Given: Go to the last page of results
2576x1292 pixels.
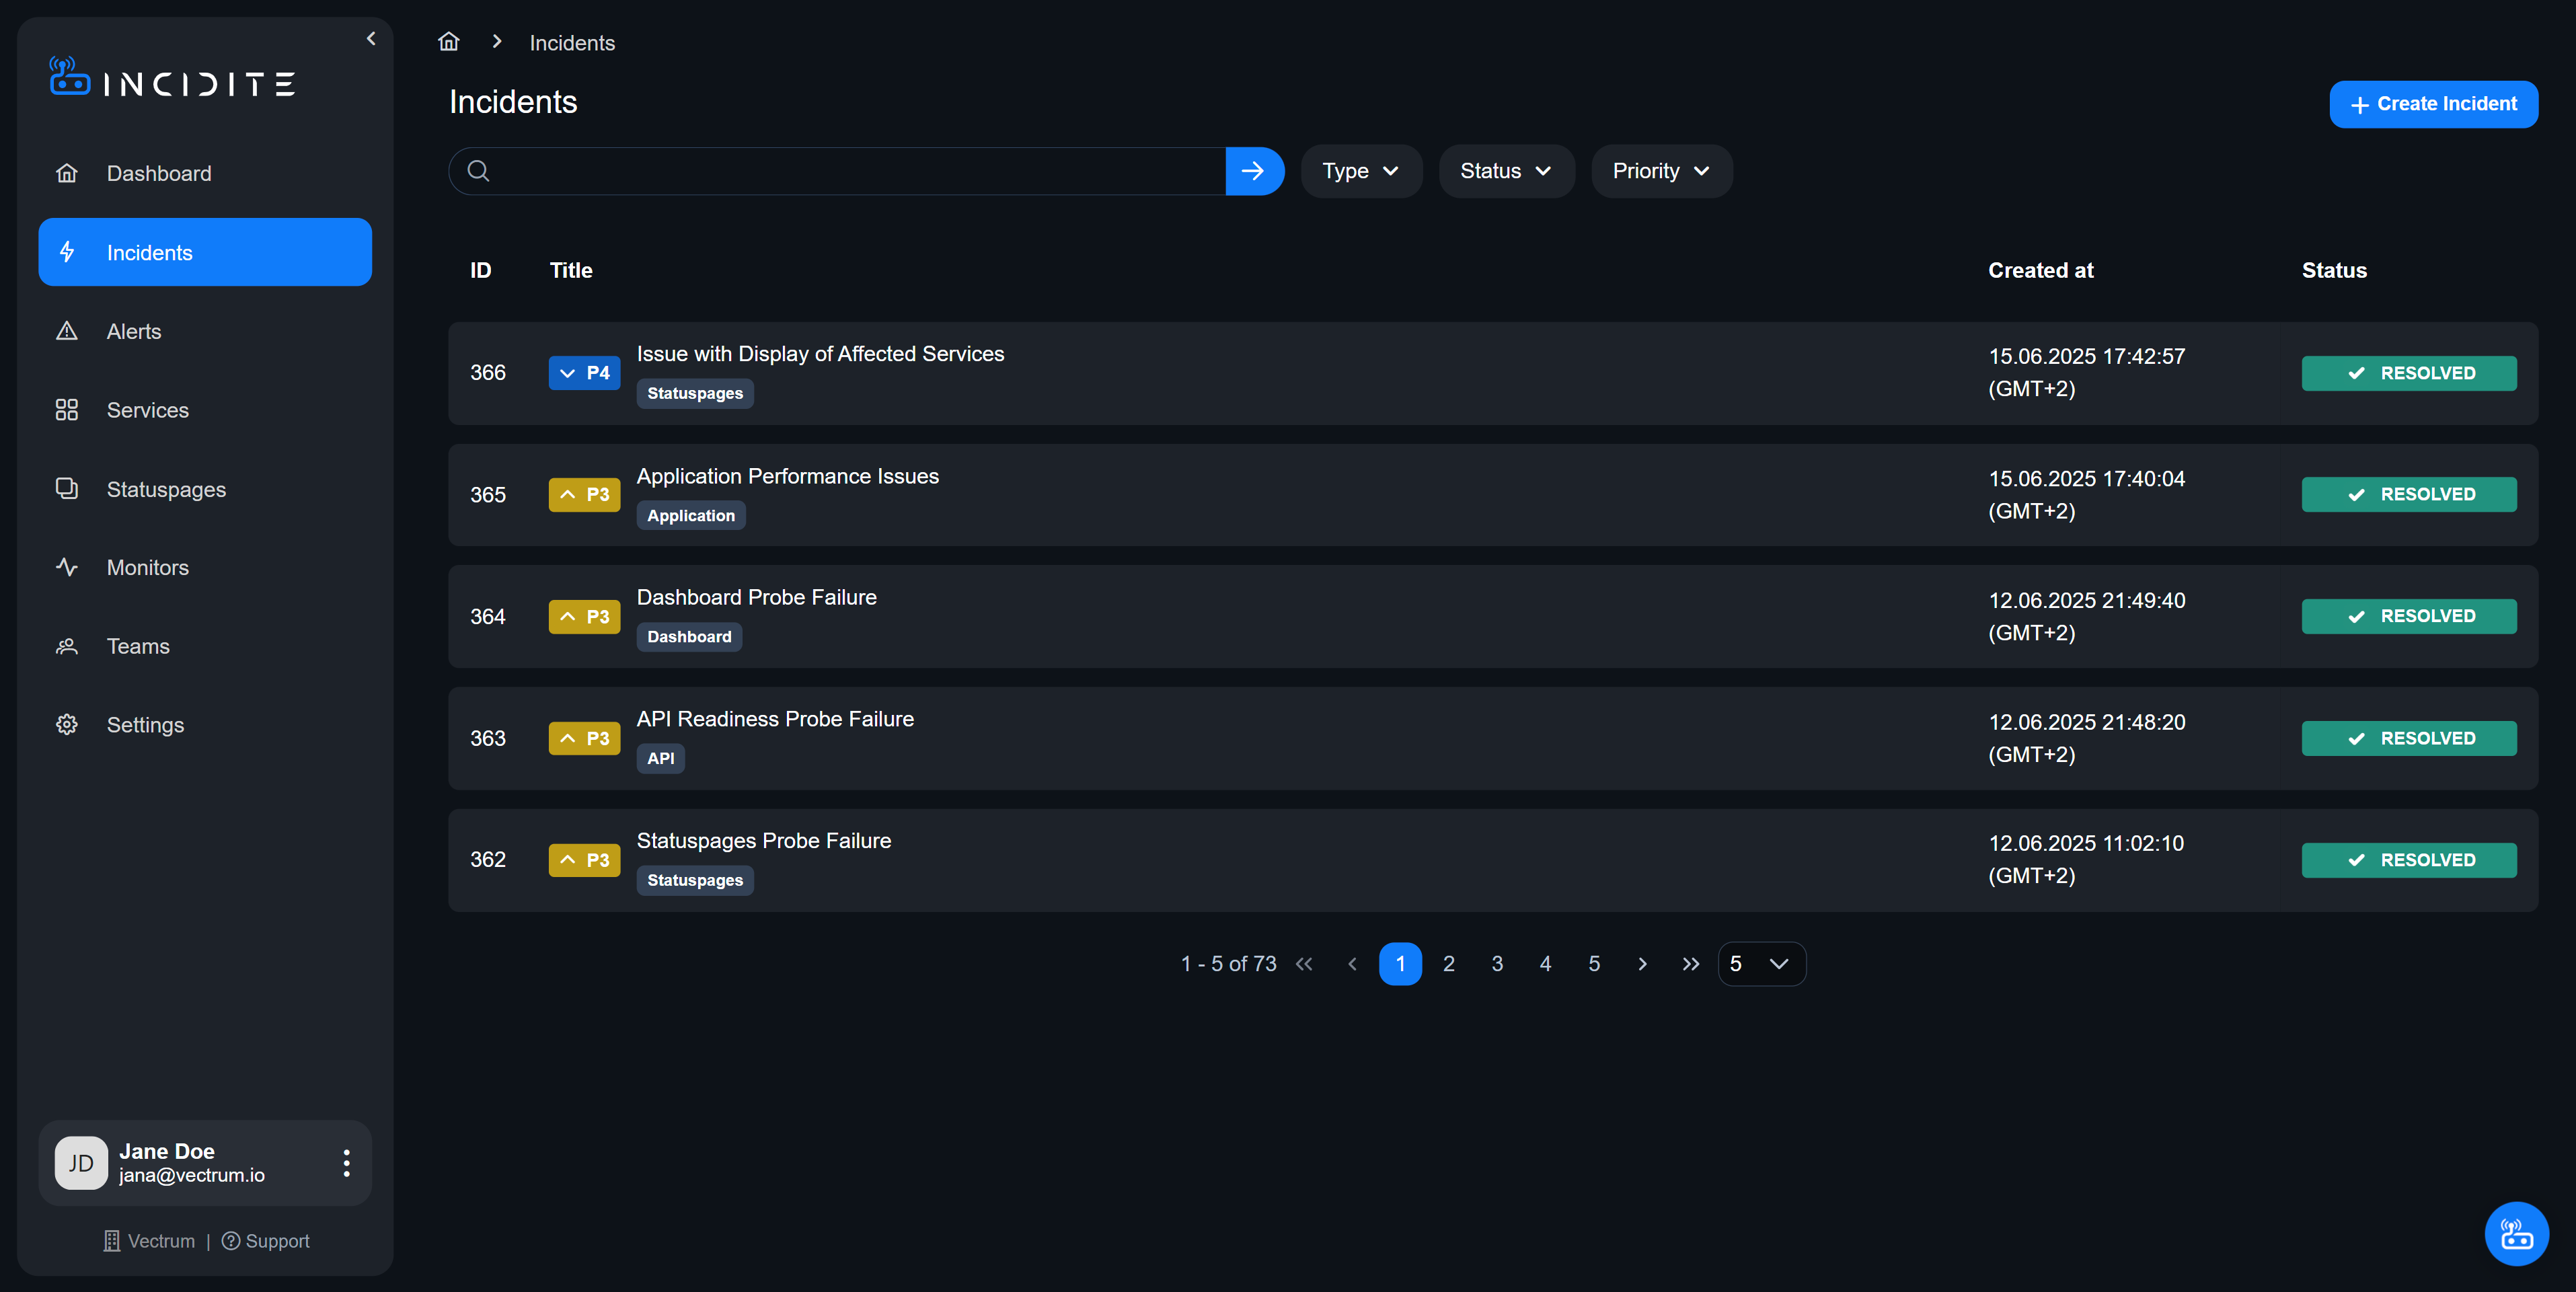Looking at the screenshot, I should [1690, 964].
